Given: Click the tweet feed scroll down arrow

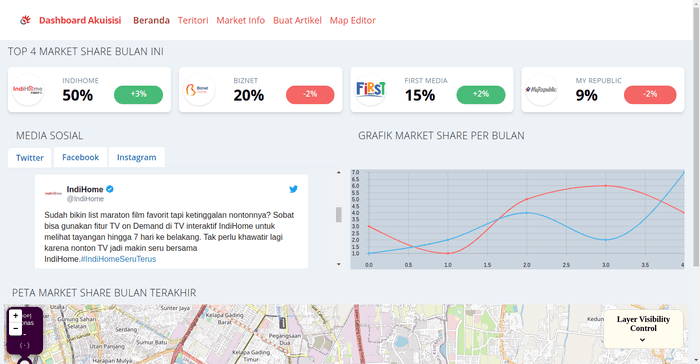Looking at the screenshot, I should coord(338,264).
